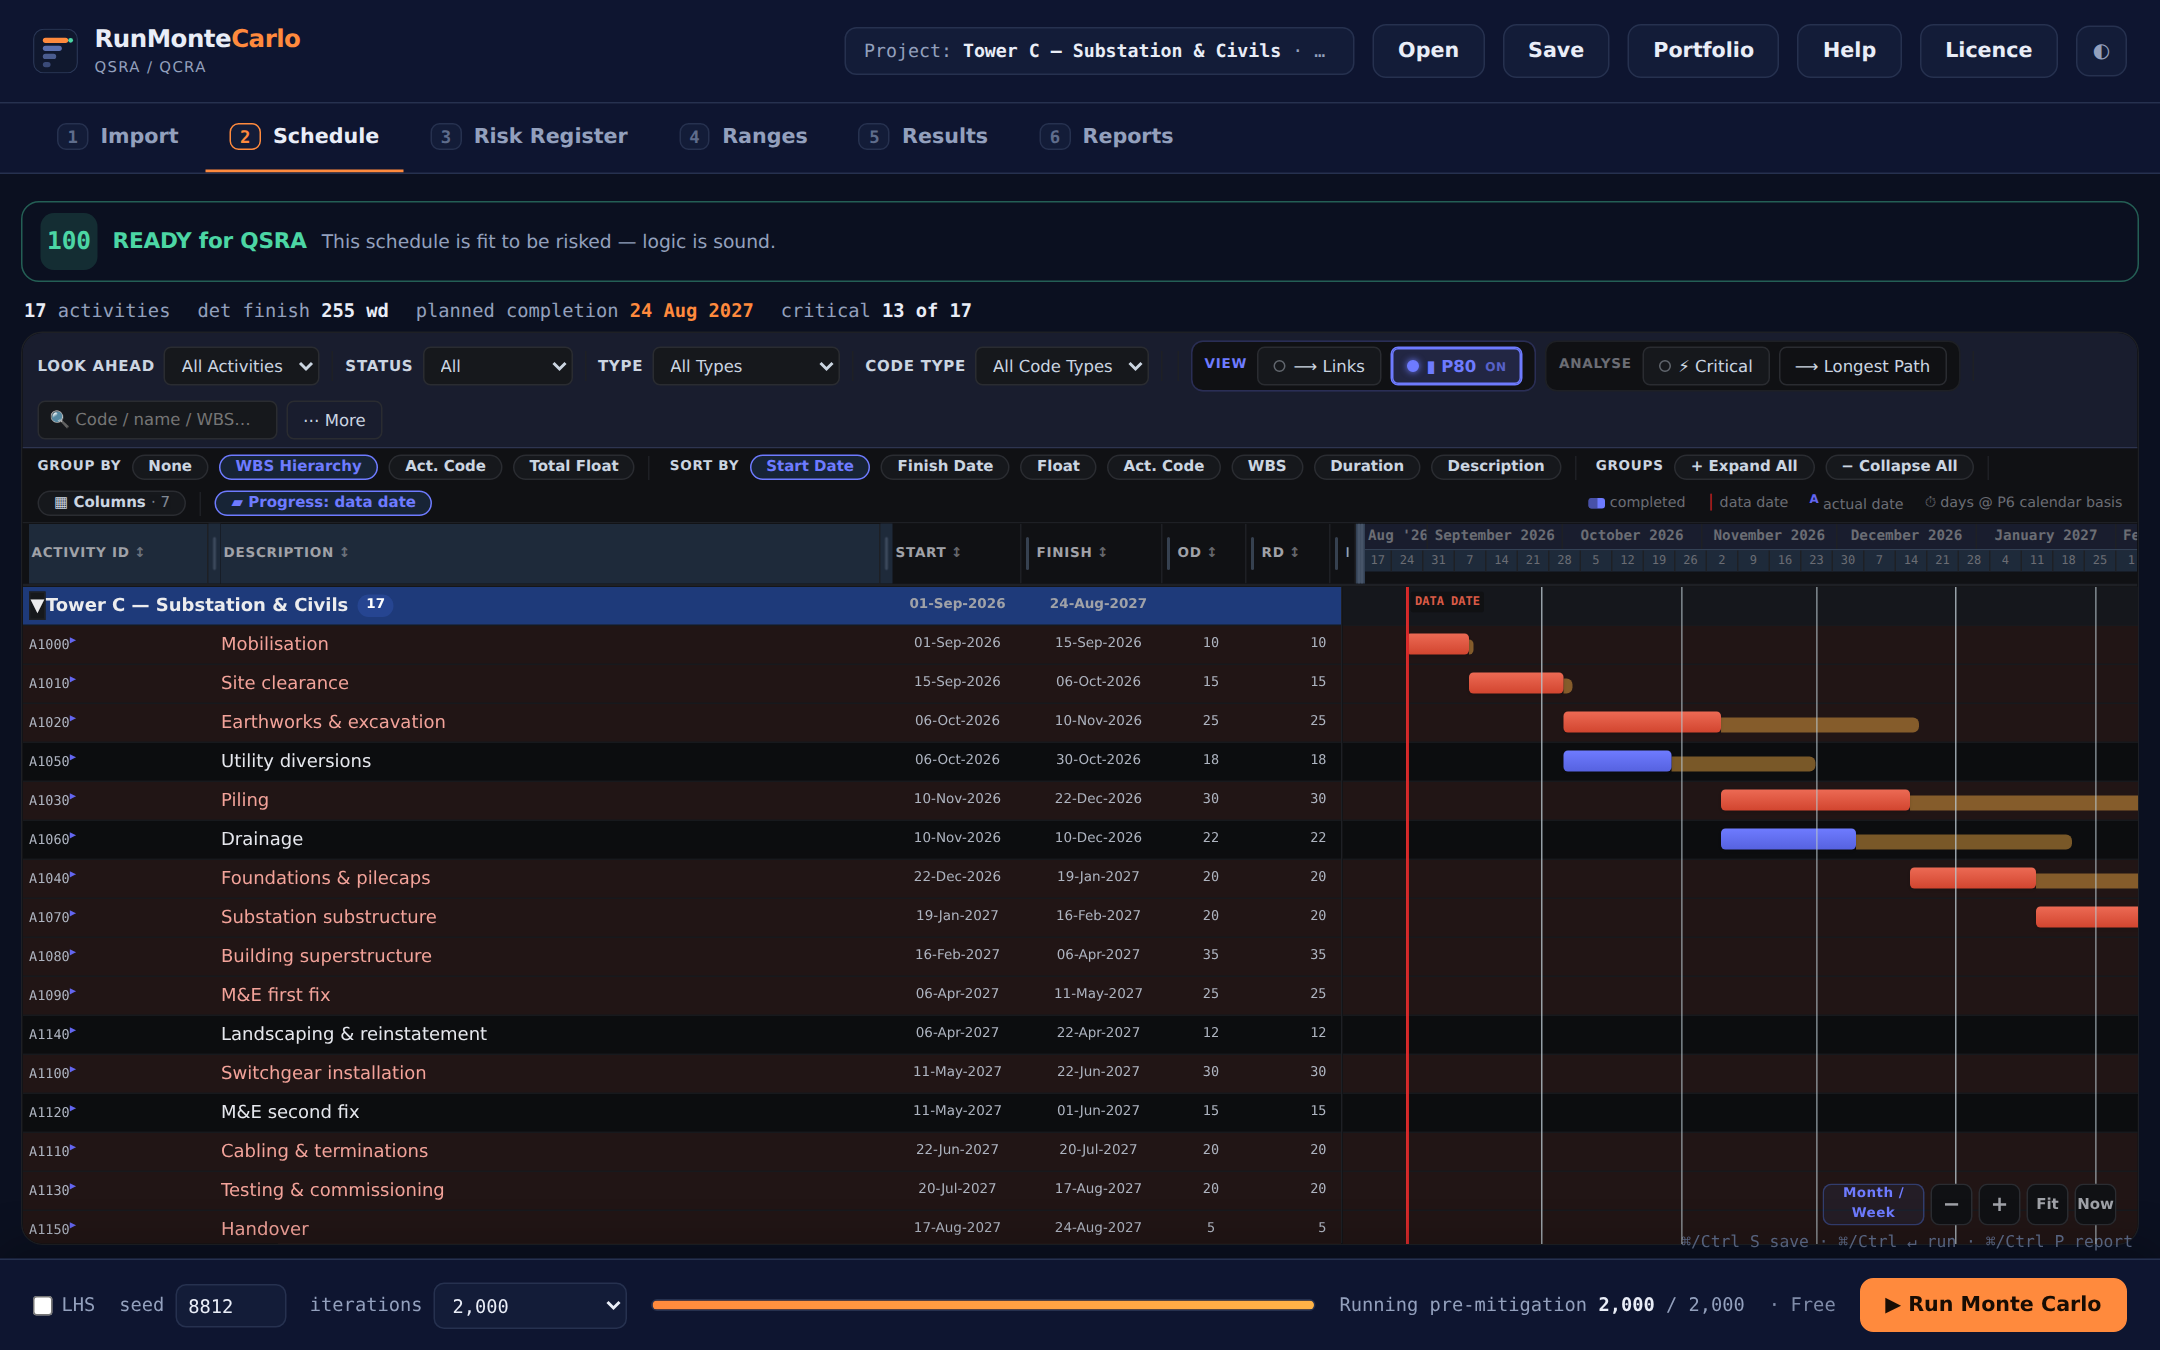Set Group By to None

pyautogui.click(x=170, y=466)
